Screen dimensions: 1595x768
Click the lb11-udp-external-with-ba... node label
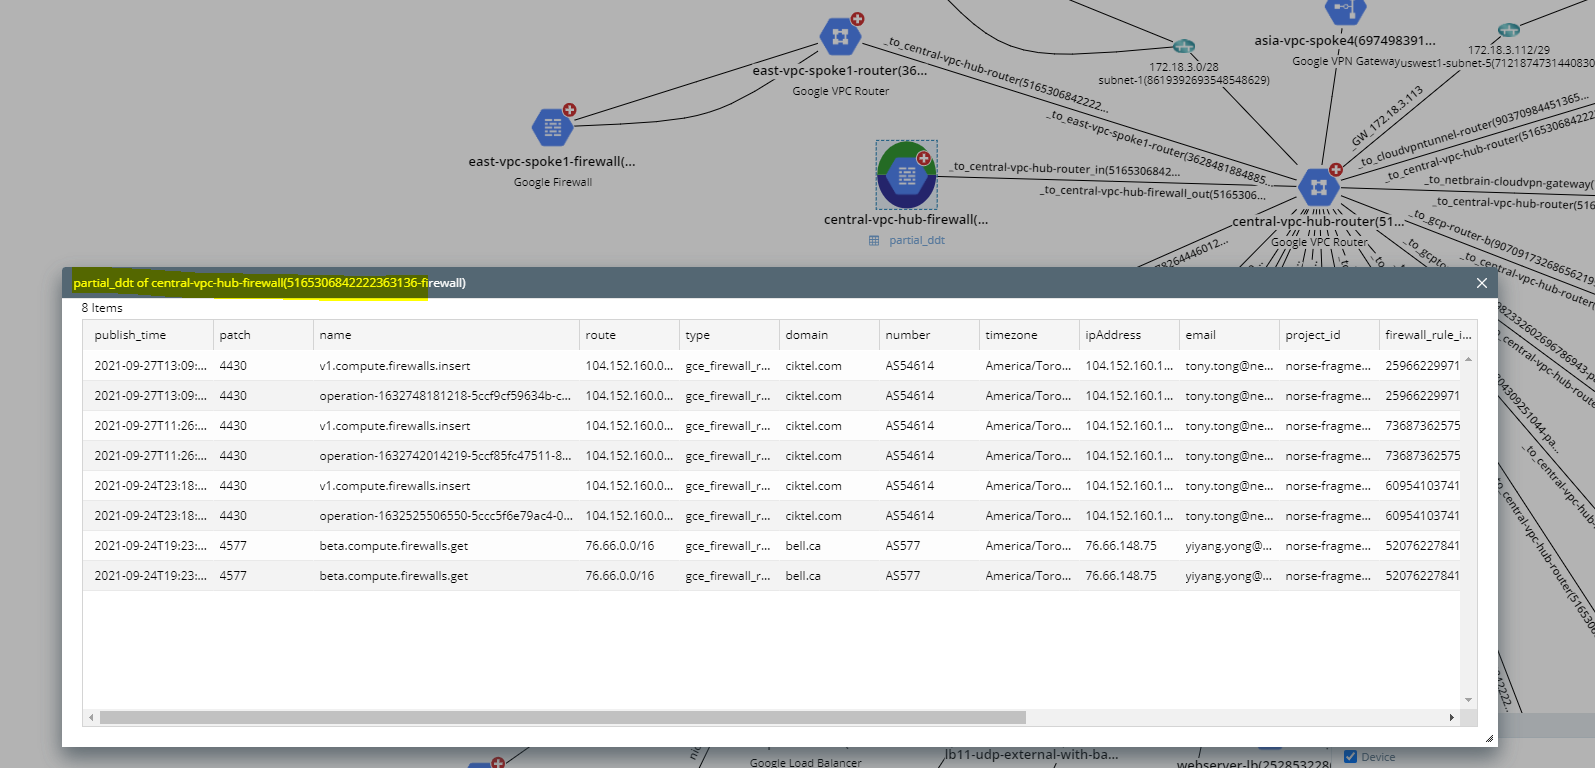(1032, 755)
